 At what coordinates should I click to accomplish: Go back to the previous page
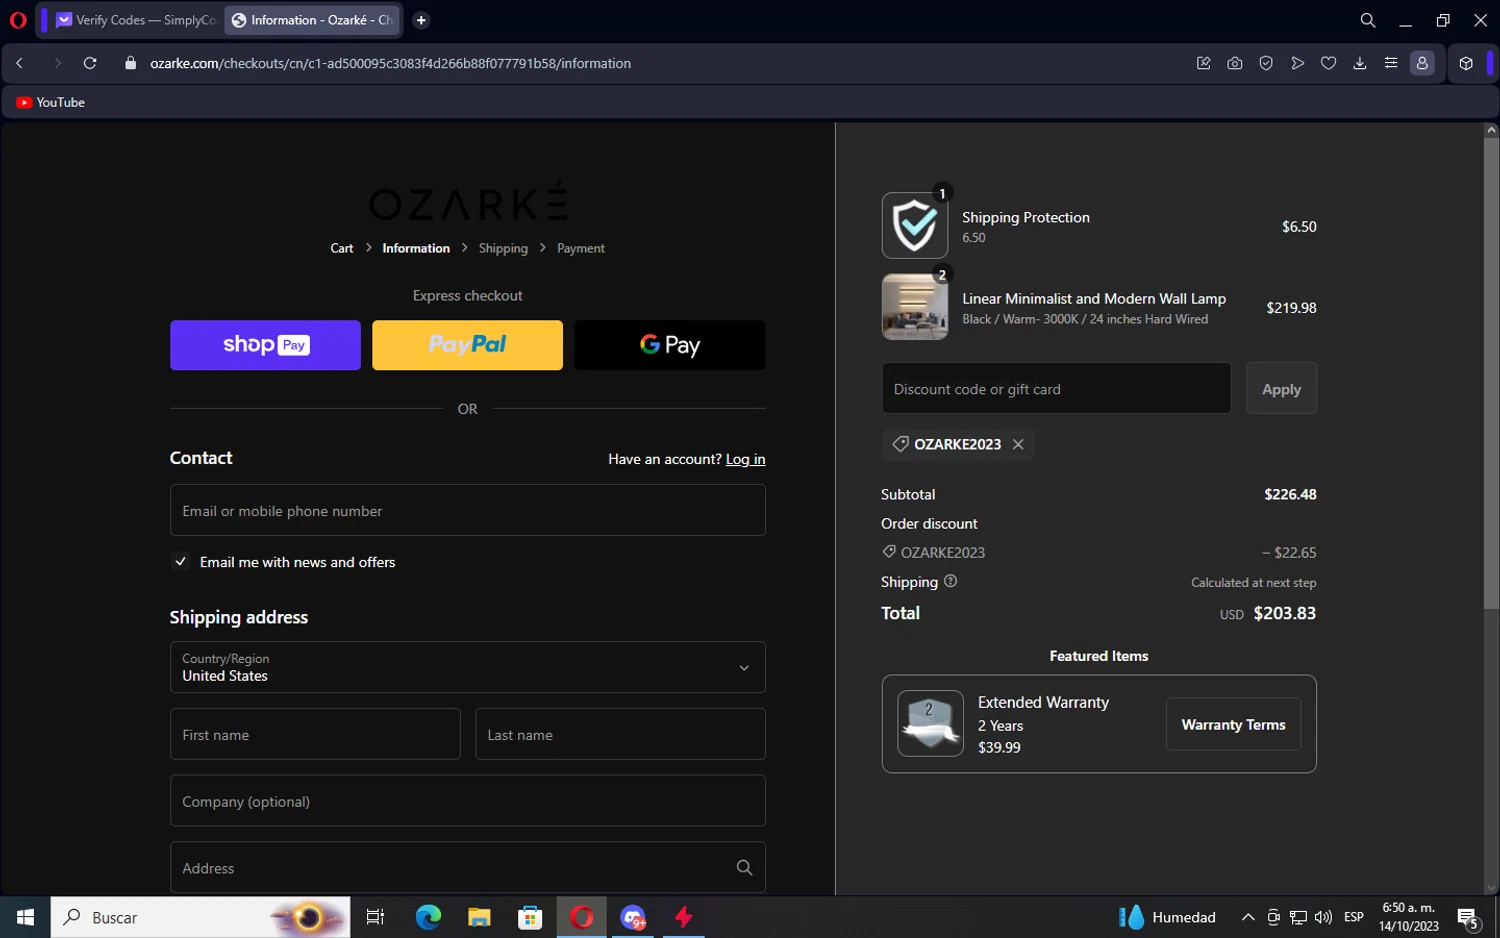point(20,63)
